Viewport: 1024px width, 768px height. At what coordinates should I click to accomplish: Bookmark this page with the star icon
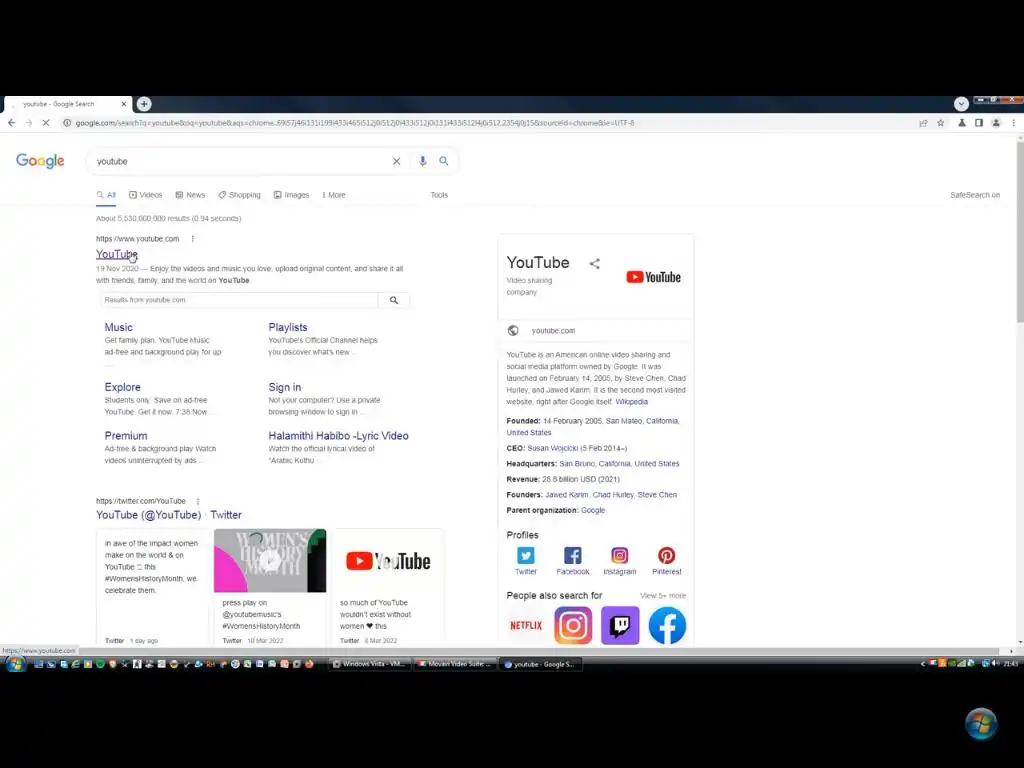940,123
